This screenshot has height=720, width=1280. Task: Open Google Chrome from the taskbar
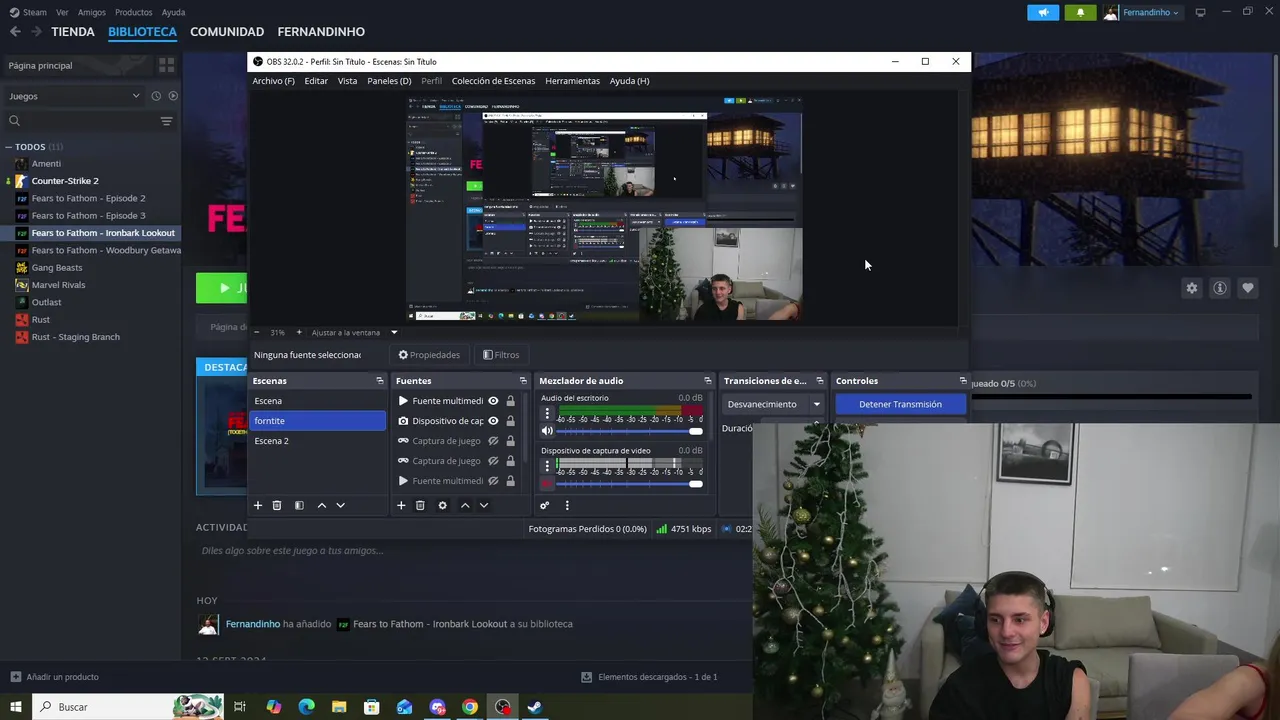tap(470, 707)
